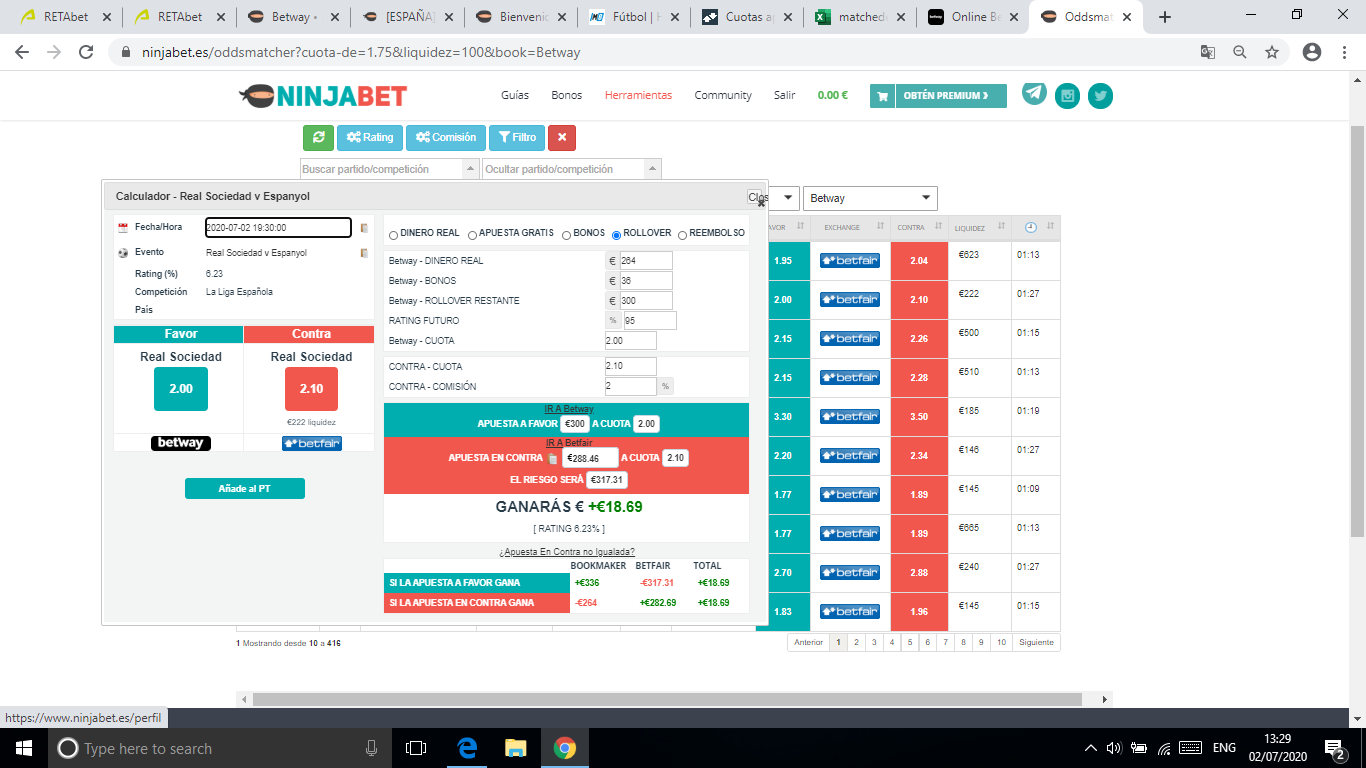Switch to the Online Betway browser tab

[974, 17]
